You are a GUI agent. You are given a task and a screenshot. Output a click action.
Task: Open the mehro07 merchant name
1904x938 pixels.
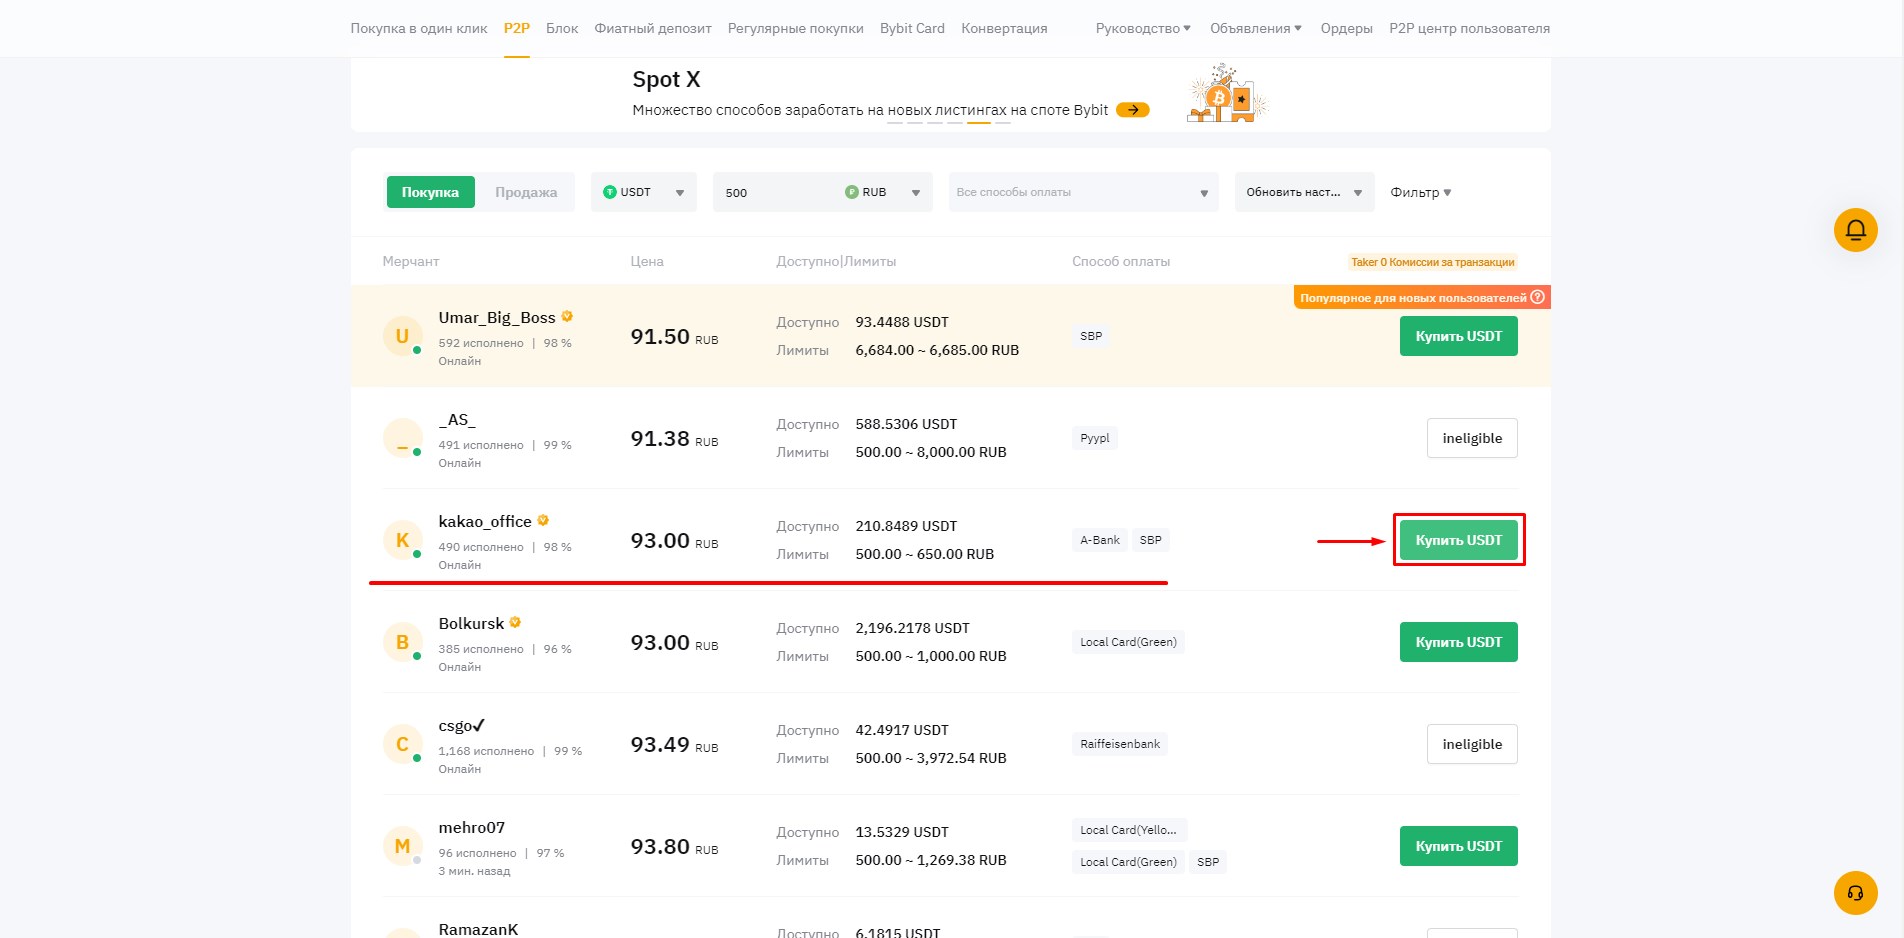(x=472, y=827)
